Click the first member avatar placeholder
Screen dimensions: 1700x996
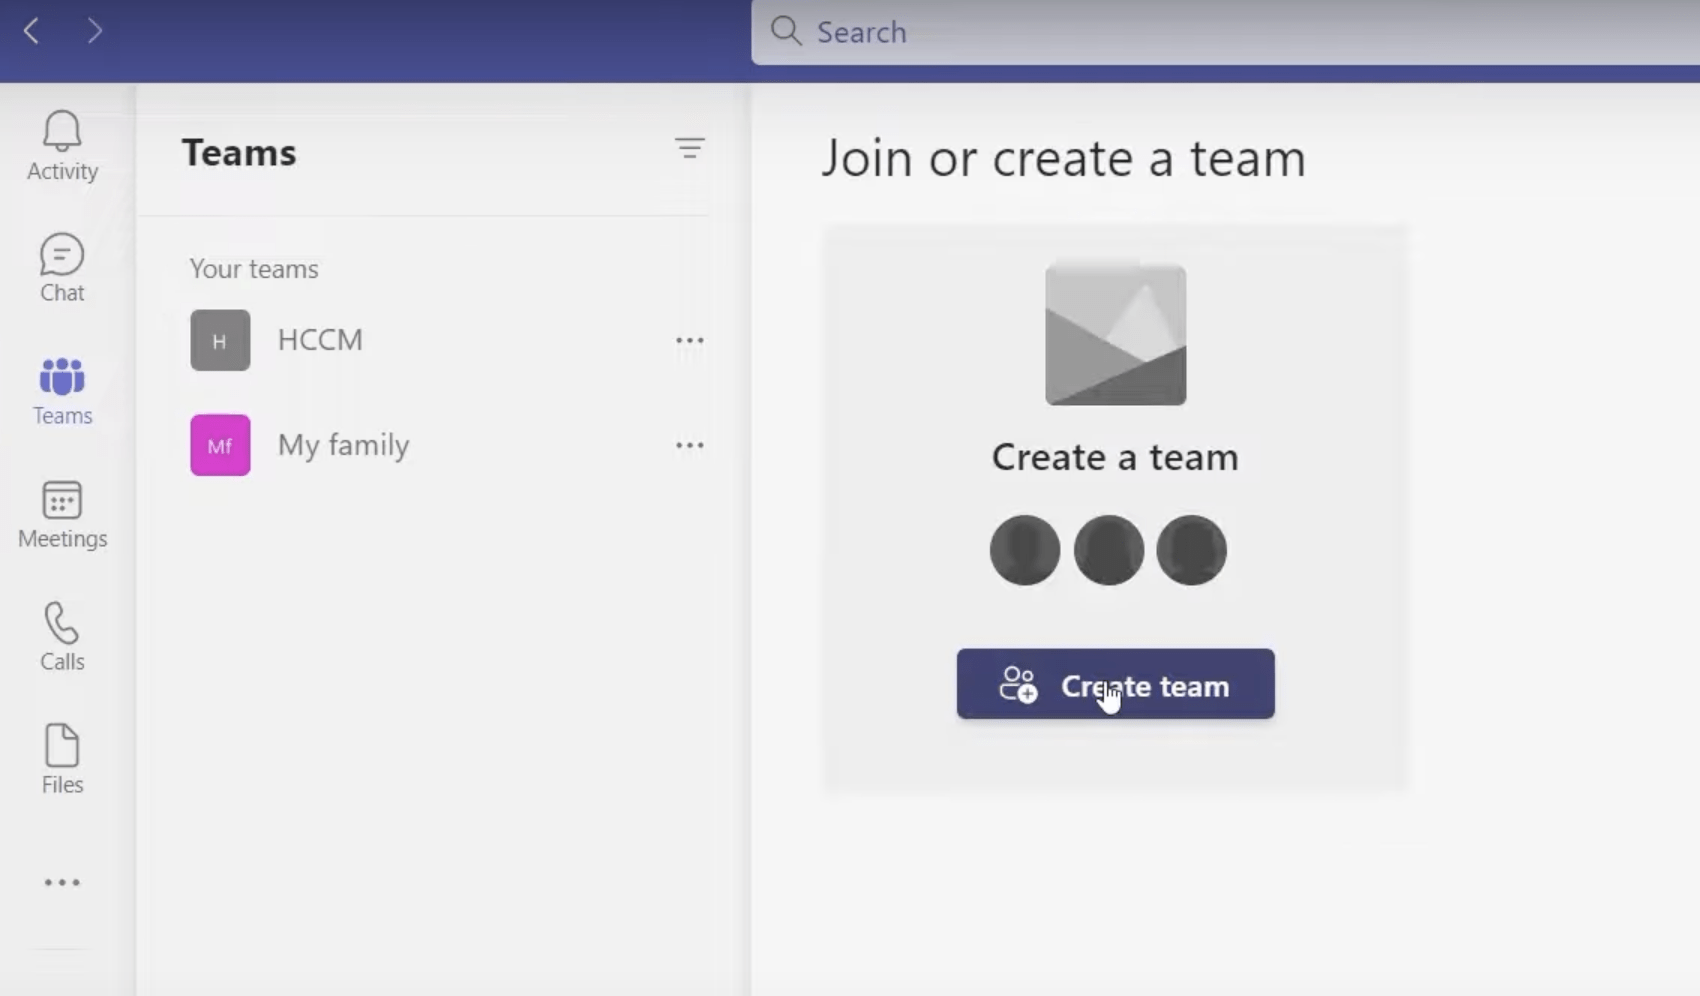[x=1025, y=550]
